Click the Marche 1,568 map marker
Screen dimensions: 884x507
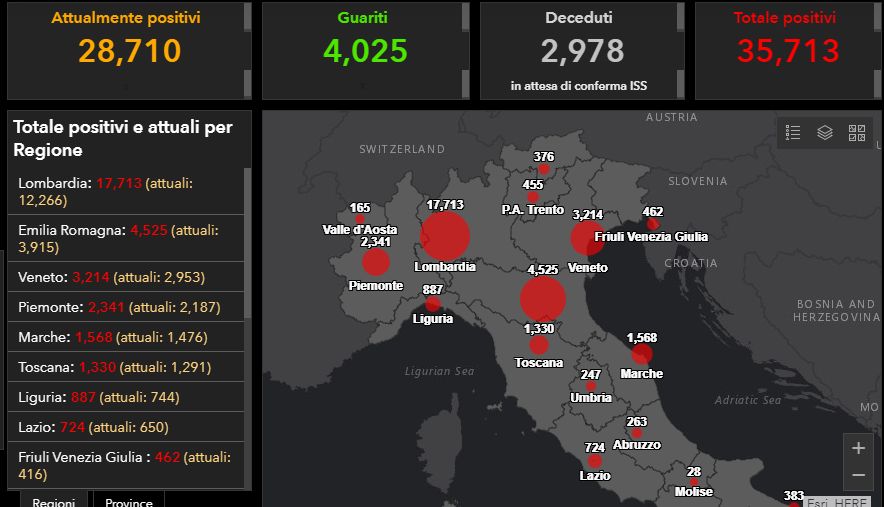642,354
